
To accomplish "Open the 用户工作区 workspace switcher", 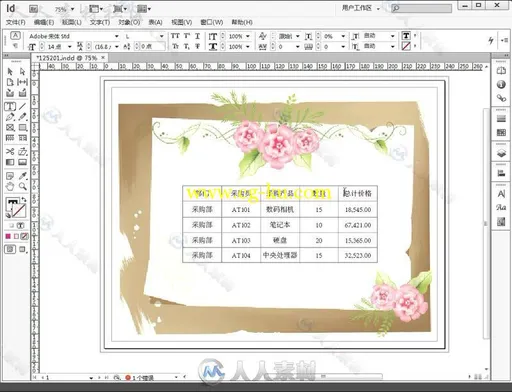I will pyautogui.click(x=361, y=8).
